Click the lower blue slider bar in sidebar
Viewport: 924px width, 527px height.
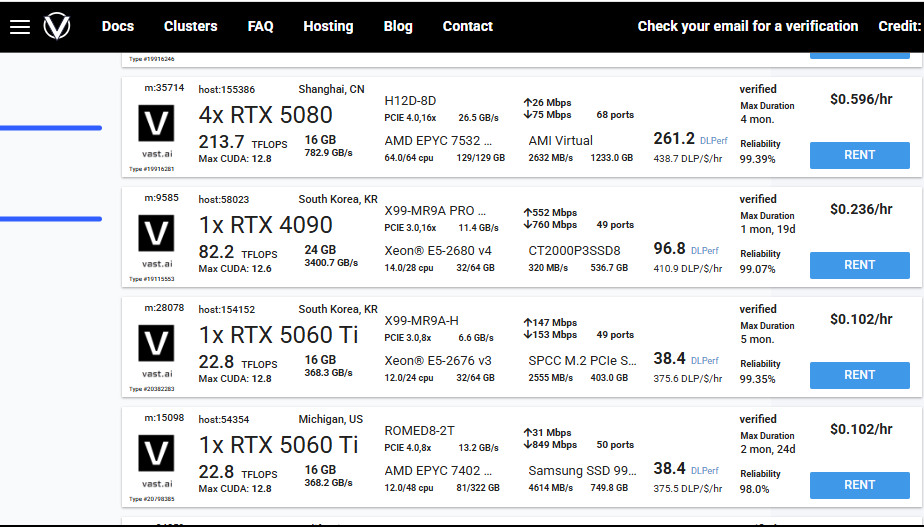[x=51, y=219]
